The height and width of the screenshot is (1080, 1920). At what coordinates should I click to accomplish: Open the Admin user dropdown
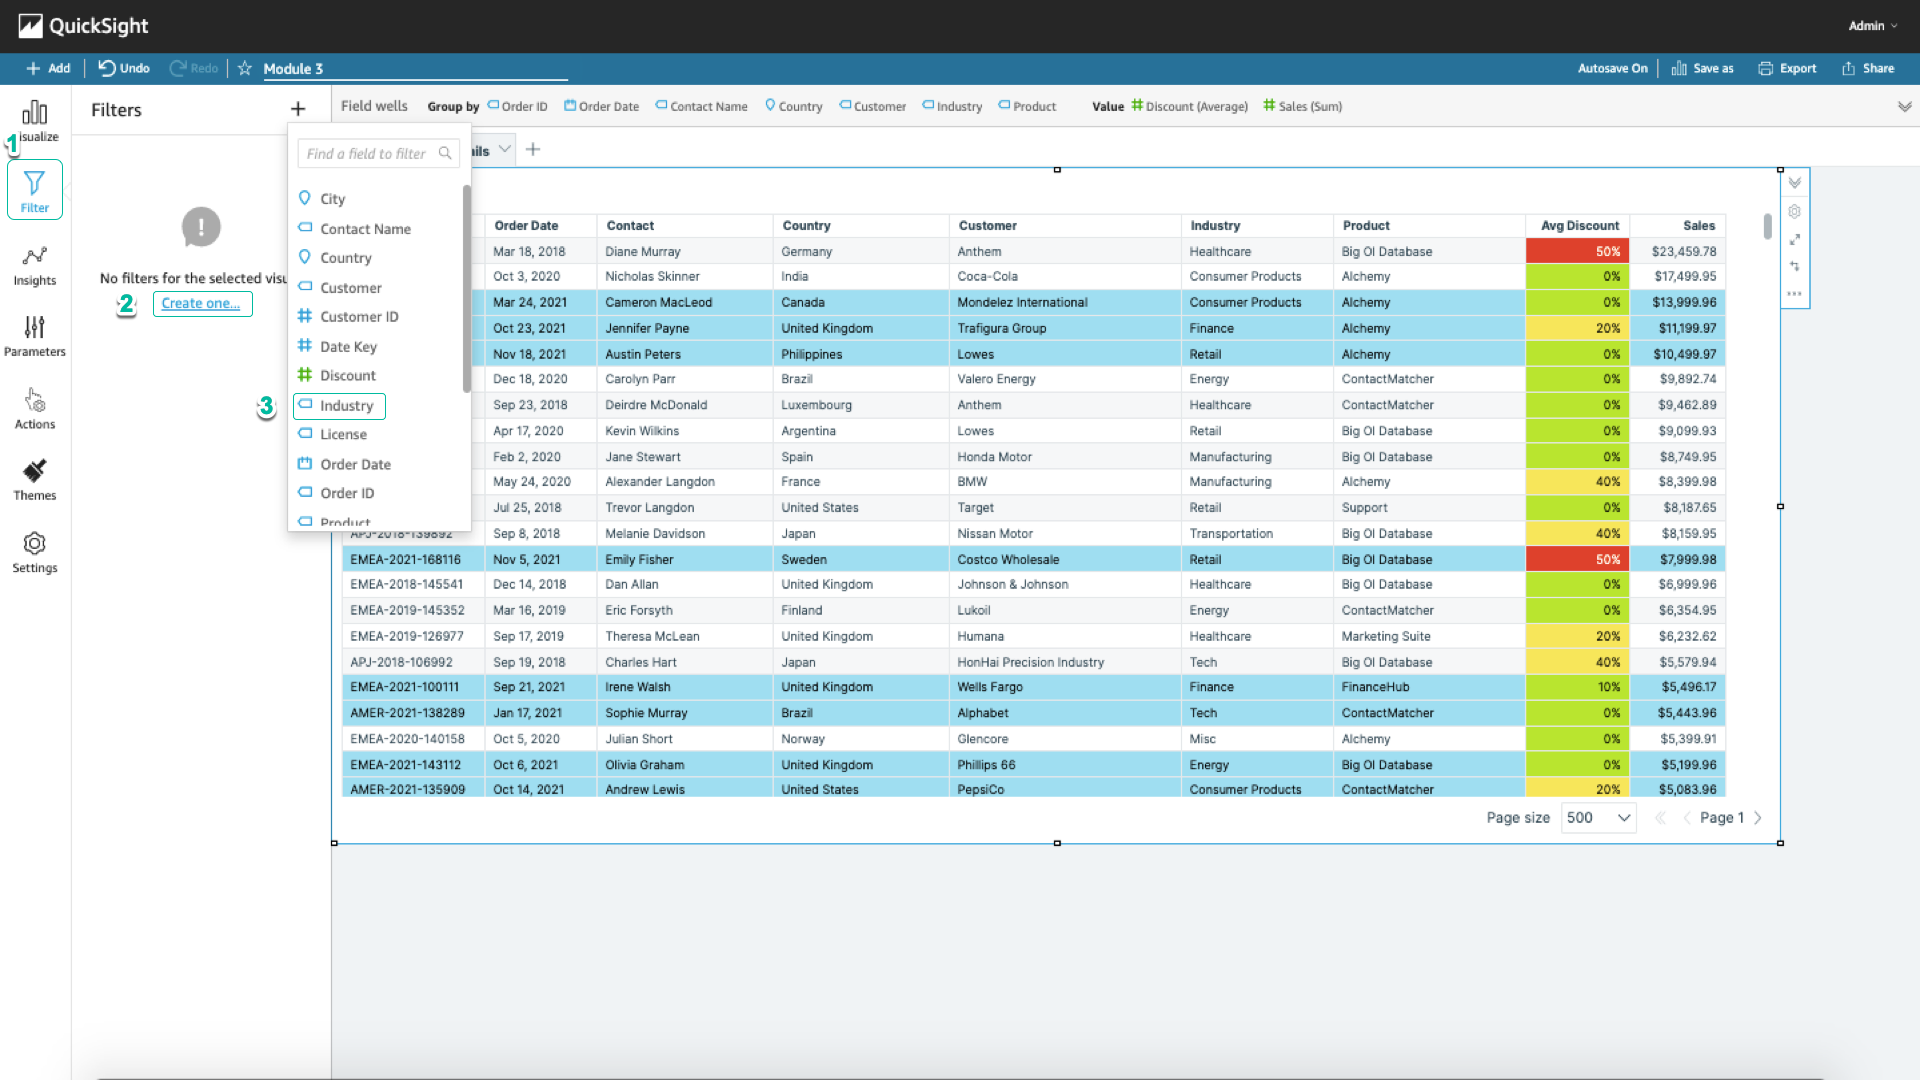tap(1872, 26)
